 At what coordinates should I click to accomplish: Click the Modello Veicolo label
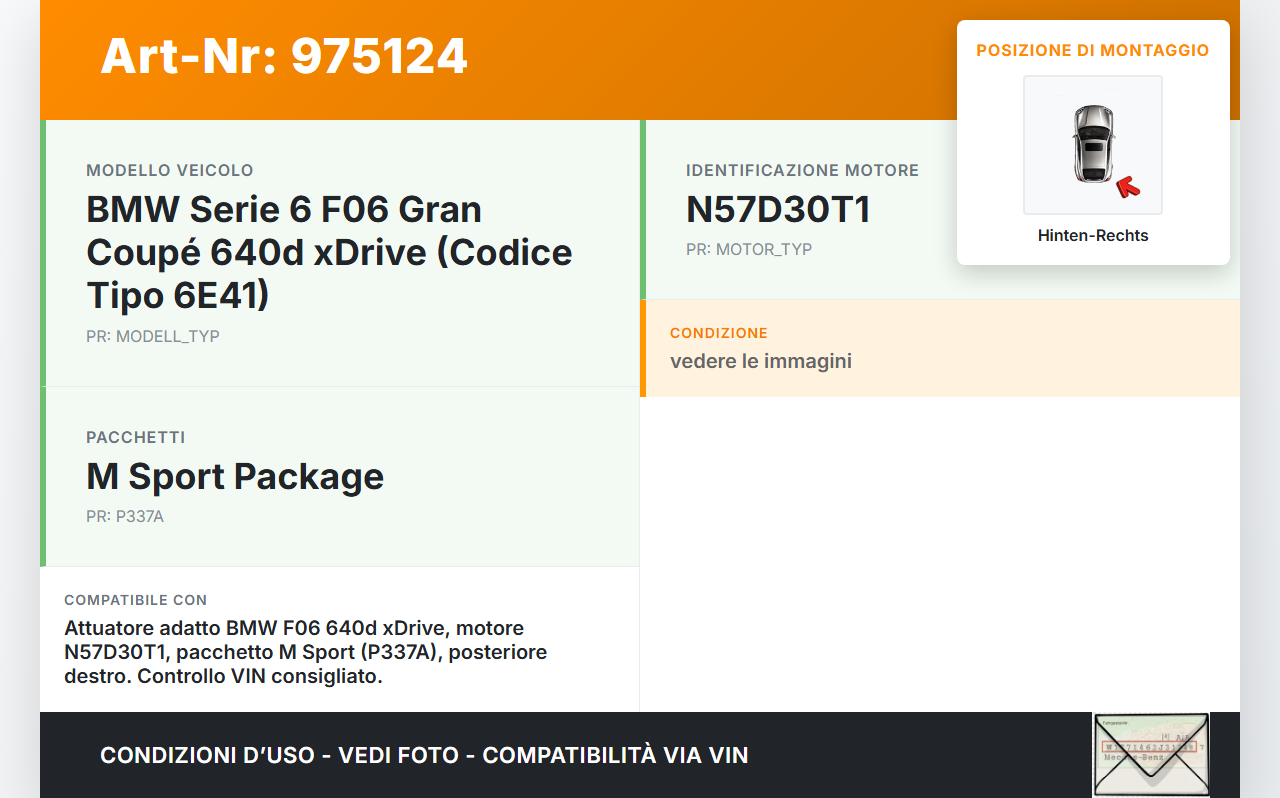pos(170,170)
